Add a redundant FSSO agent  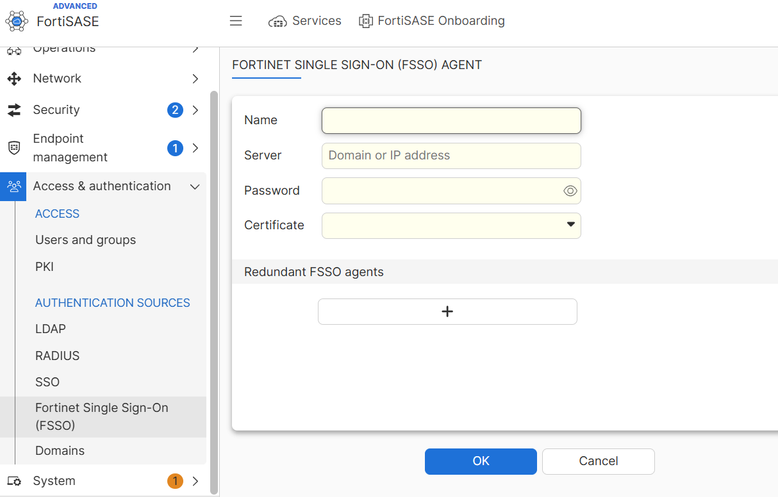447,312
